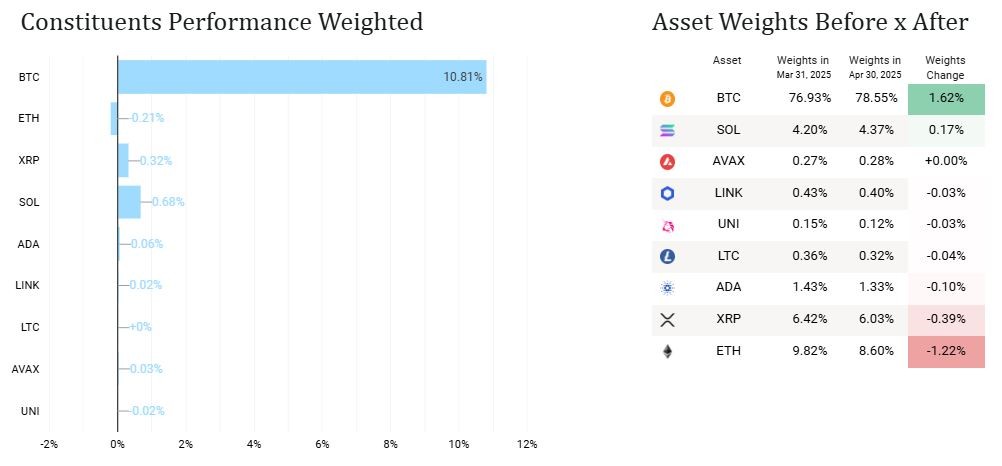Click the SOL bar in the chart
Screen dimensions: 1002x466
click(129, 202)
